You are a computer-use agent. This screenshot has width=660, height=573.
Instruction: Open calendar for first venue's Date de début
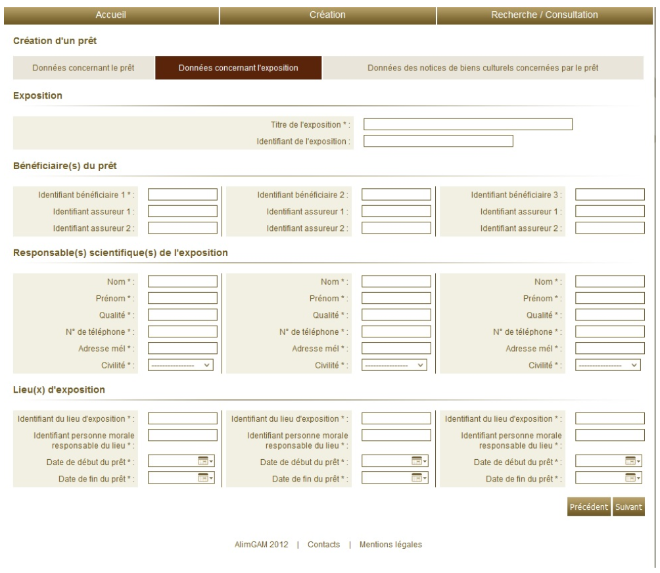[x=205, y=460]
